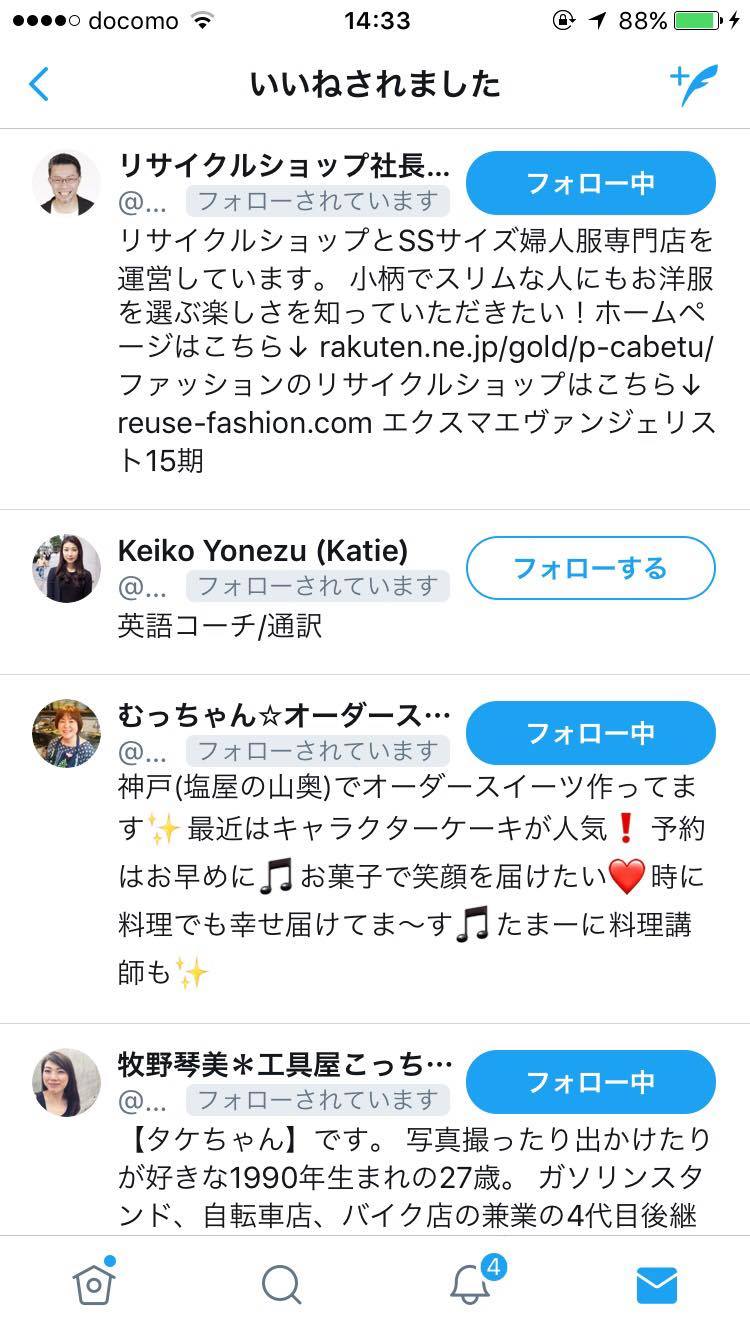Viewport: 750px width, 1334px height.
Task: Open the Messages envelope tab
Action: tap(656, 1285)
